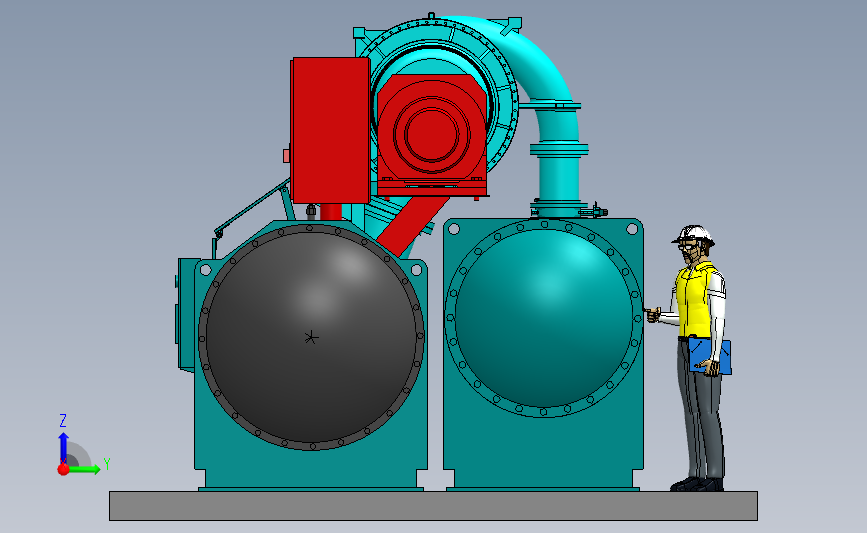The image size is (867, 533).
Task: Click the red X axis ball on the triad
Action: (64, 469)
